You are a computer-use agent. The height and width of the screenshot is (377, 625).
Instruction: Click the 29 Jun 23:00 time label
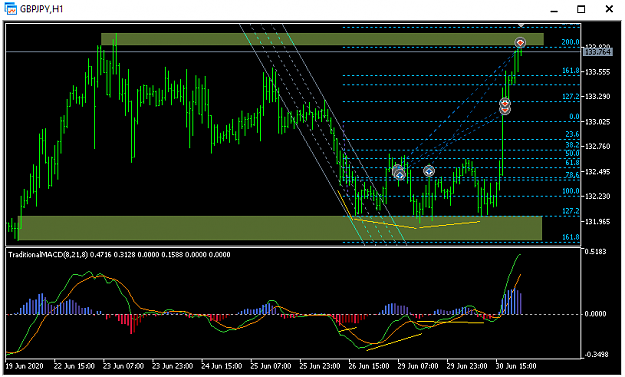click(x=467, y=366)
